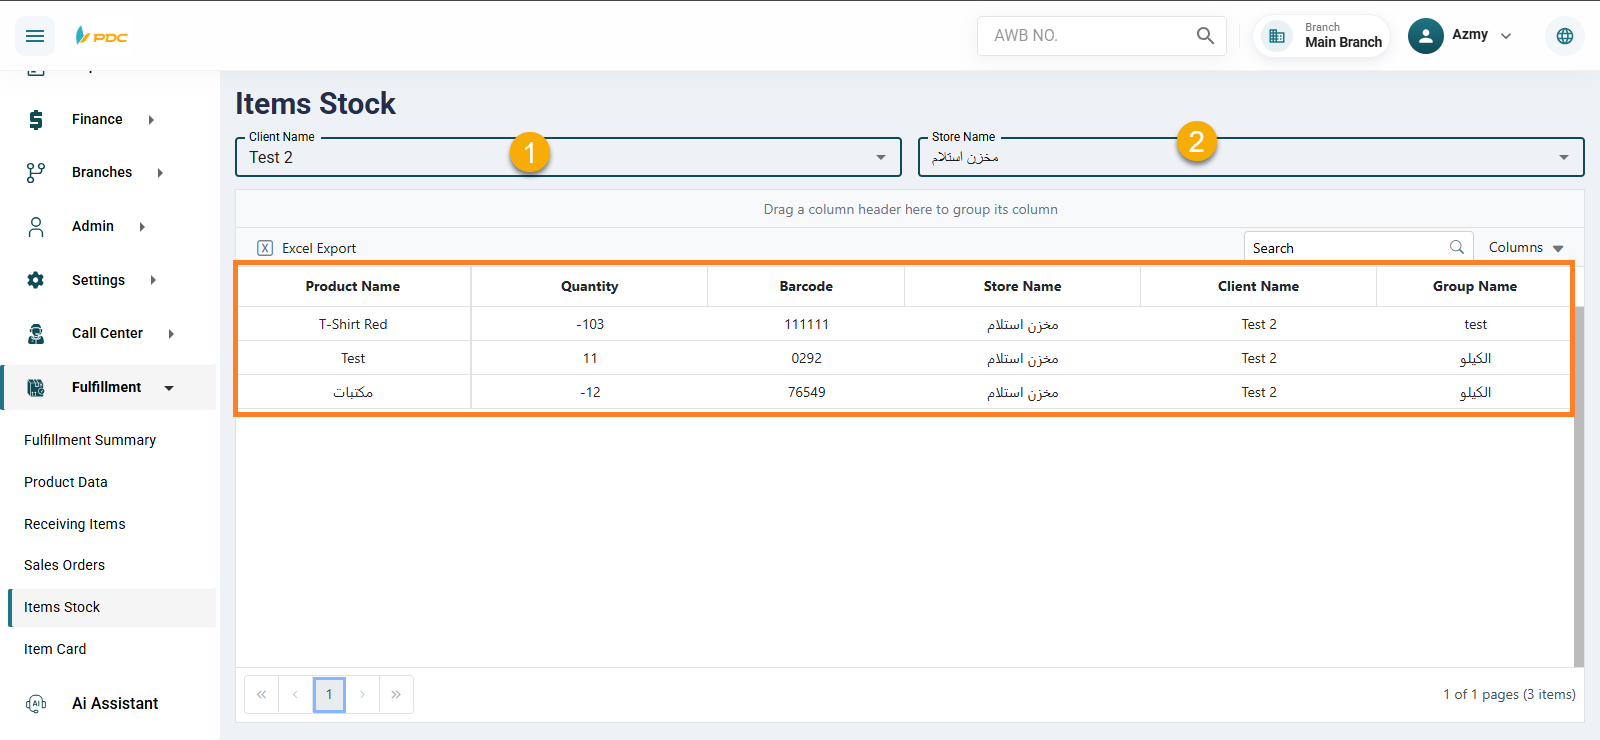Click the Fulfillment warehouse icon
1600x740 pixels.
36,388
